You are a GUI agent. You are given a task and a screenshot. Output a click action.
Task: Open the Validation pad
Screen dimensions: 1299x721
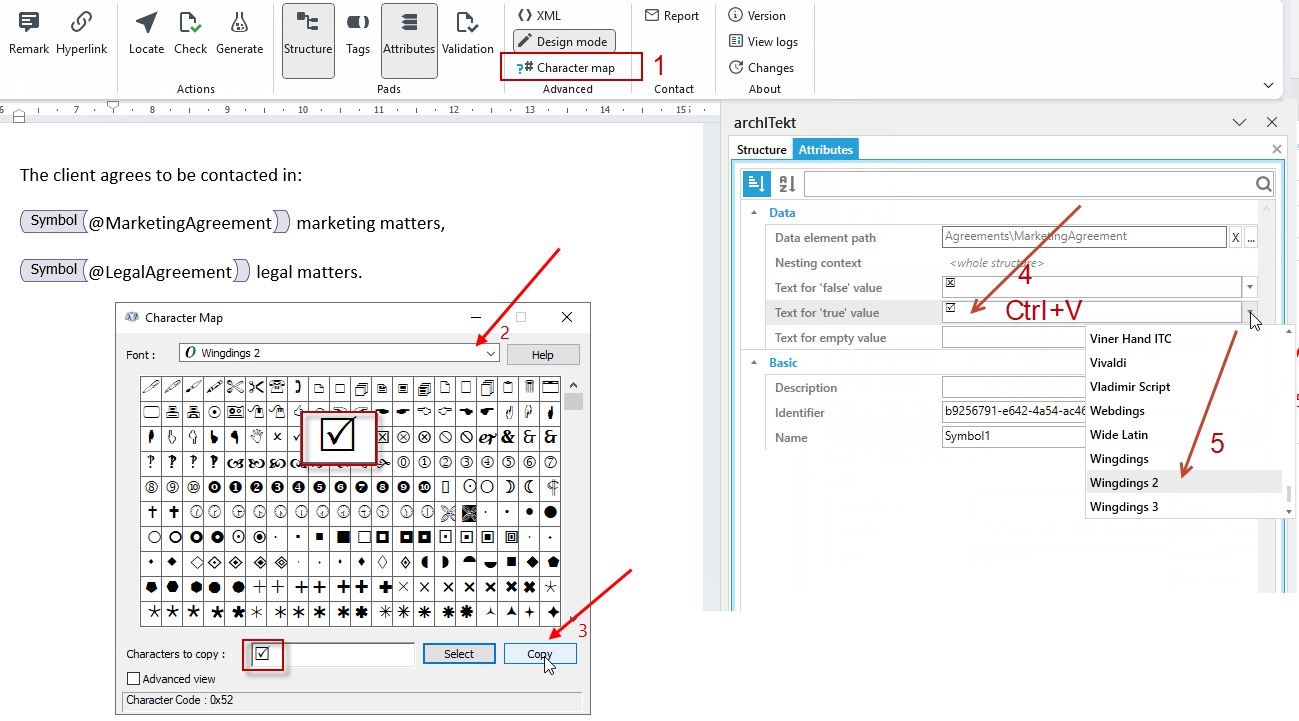467,34
